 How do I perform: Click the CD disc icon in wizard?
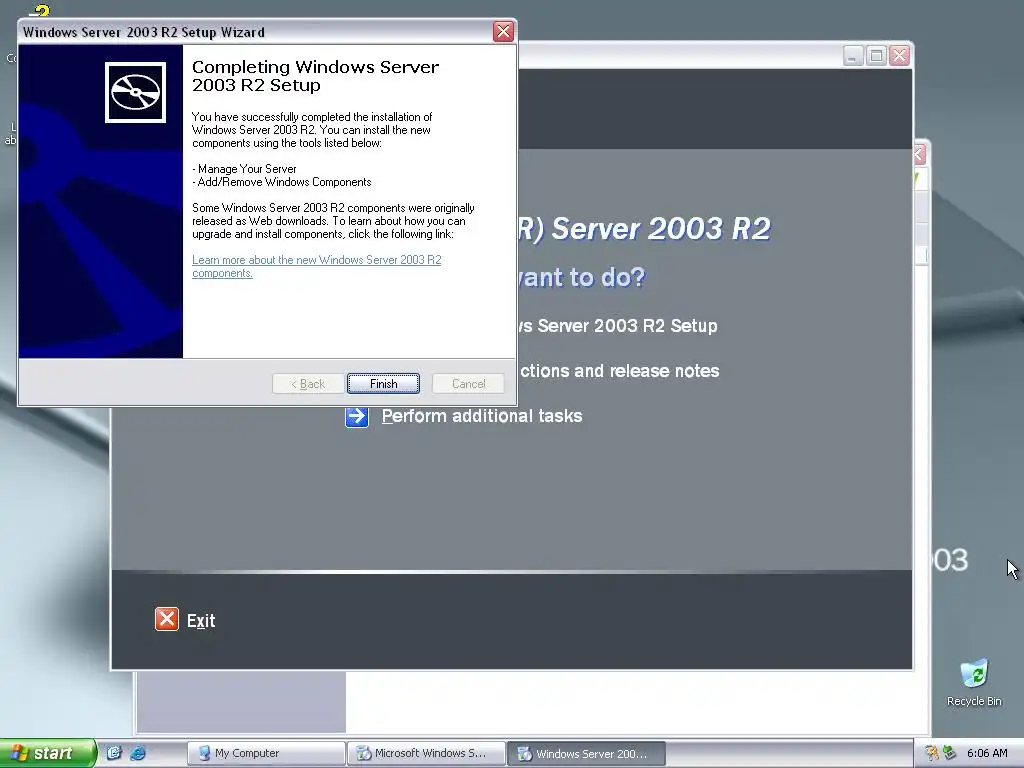[135, 92]
